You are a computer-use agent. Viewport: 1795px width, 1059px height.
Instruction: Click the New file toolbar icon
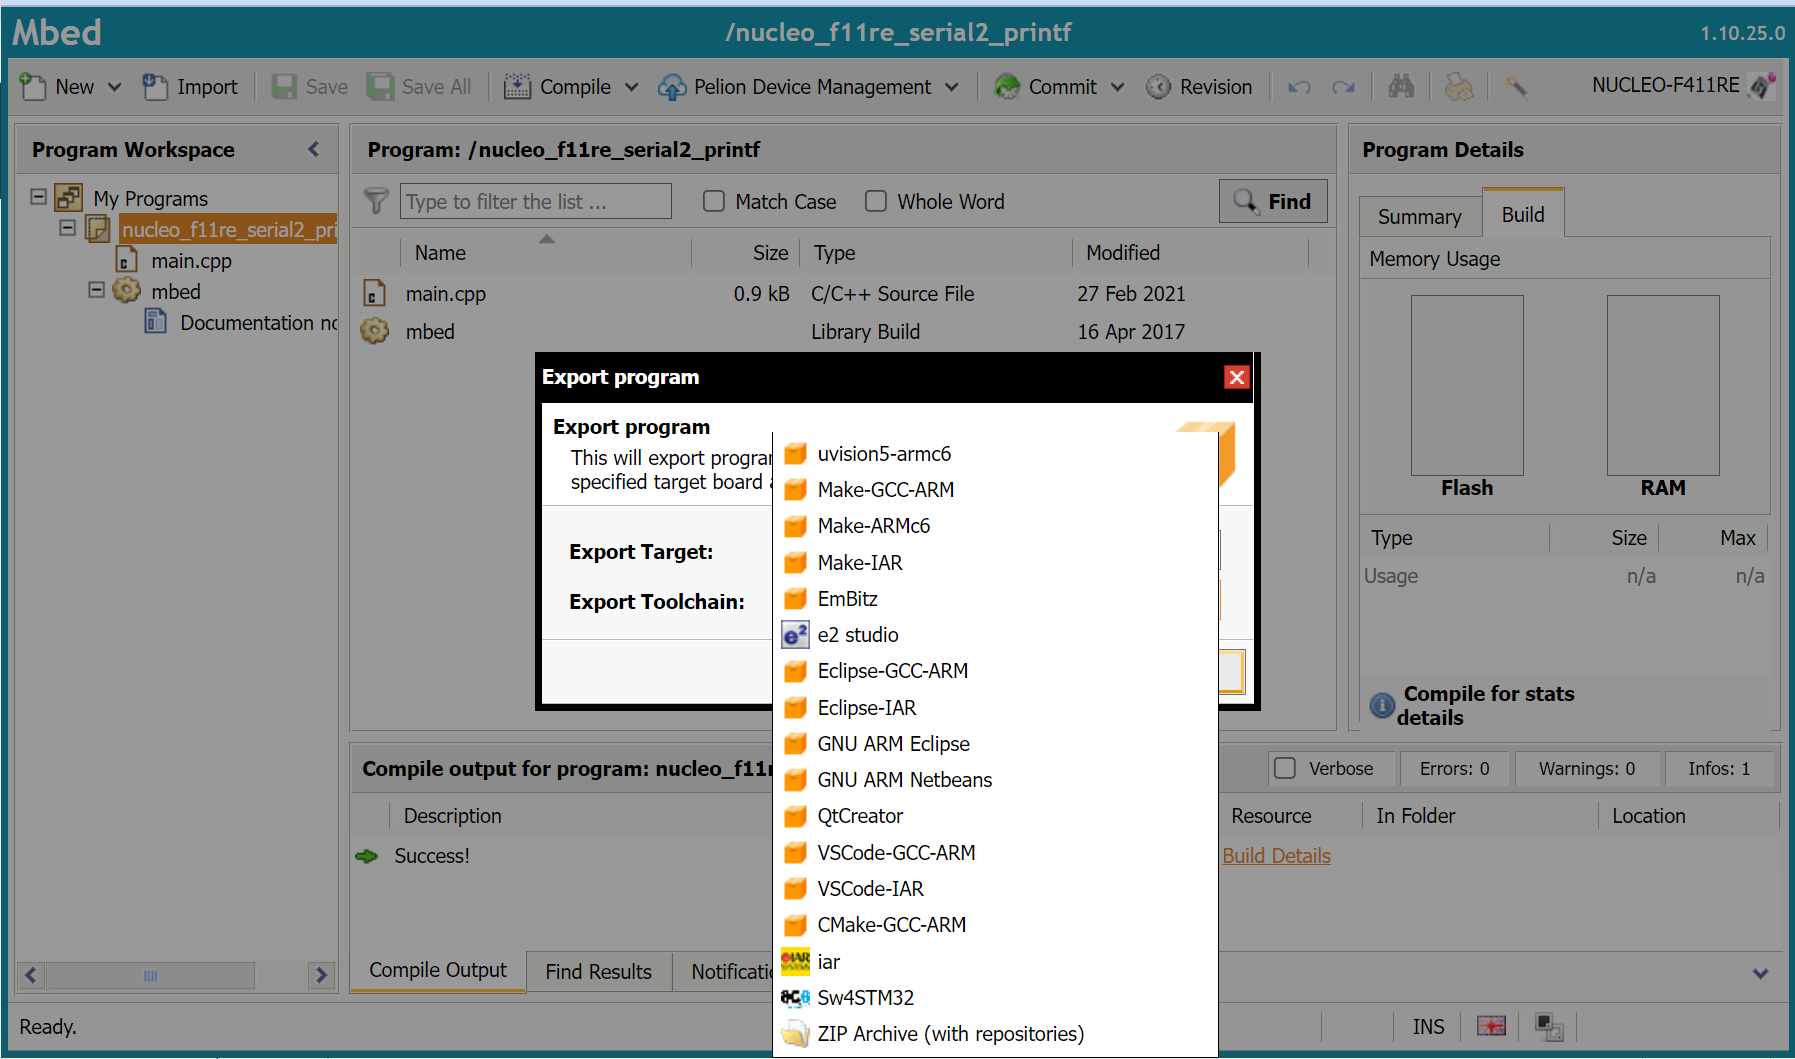click(x=33, y=87)
